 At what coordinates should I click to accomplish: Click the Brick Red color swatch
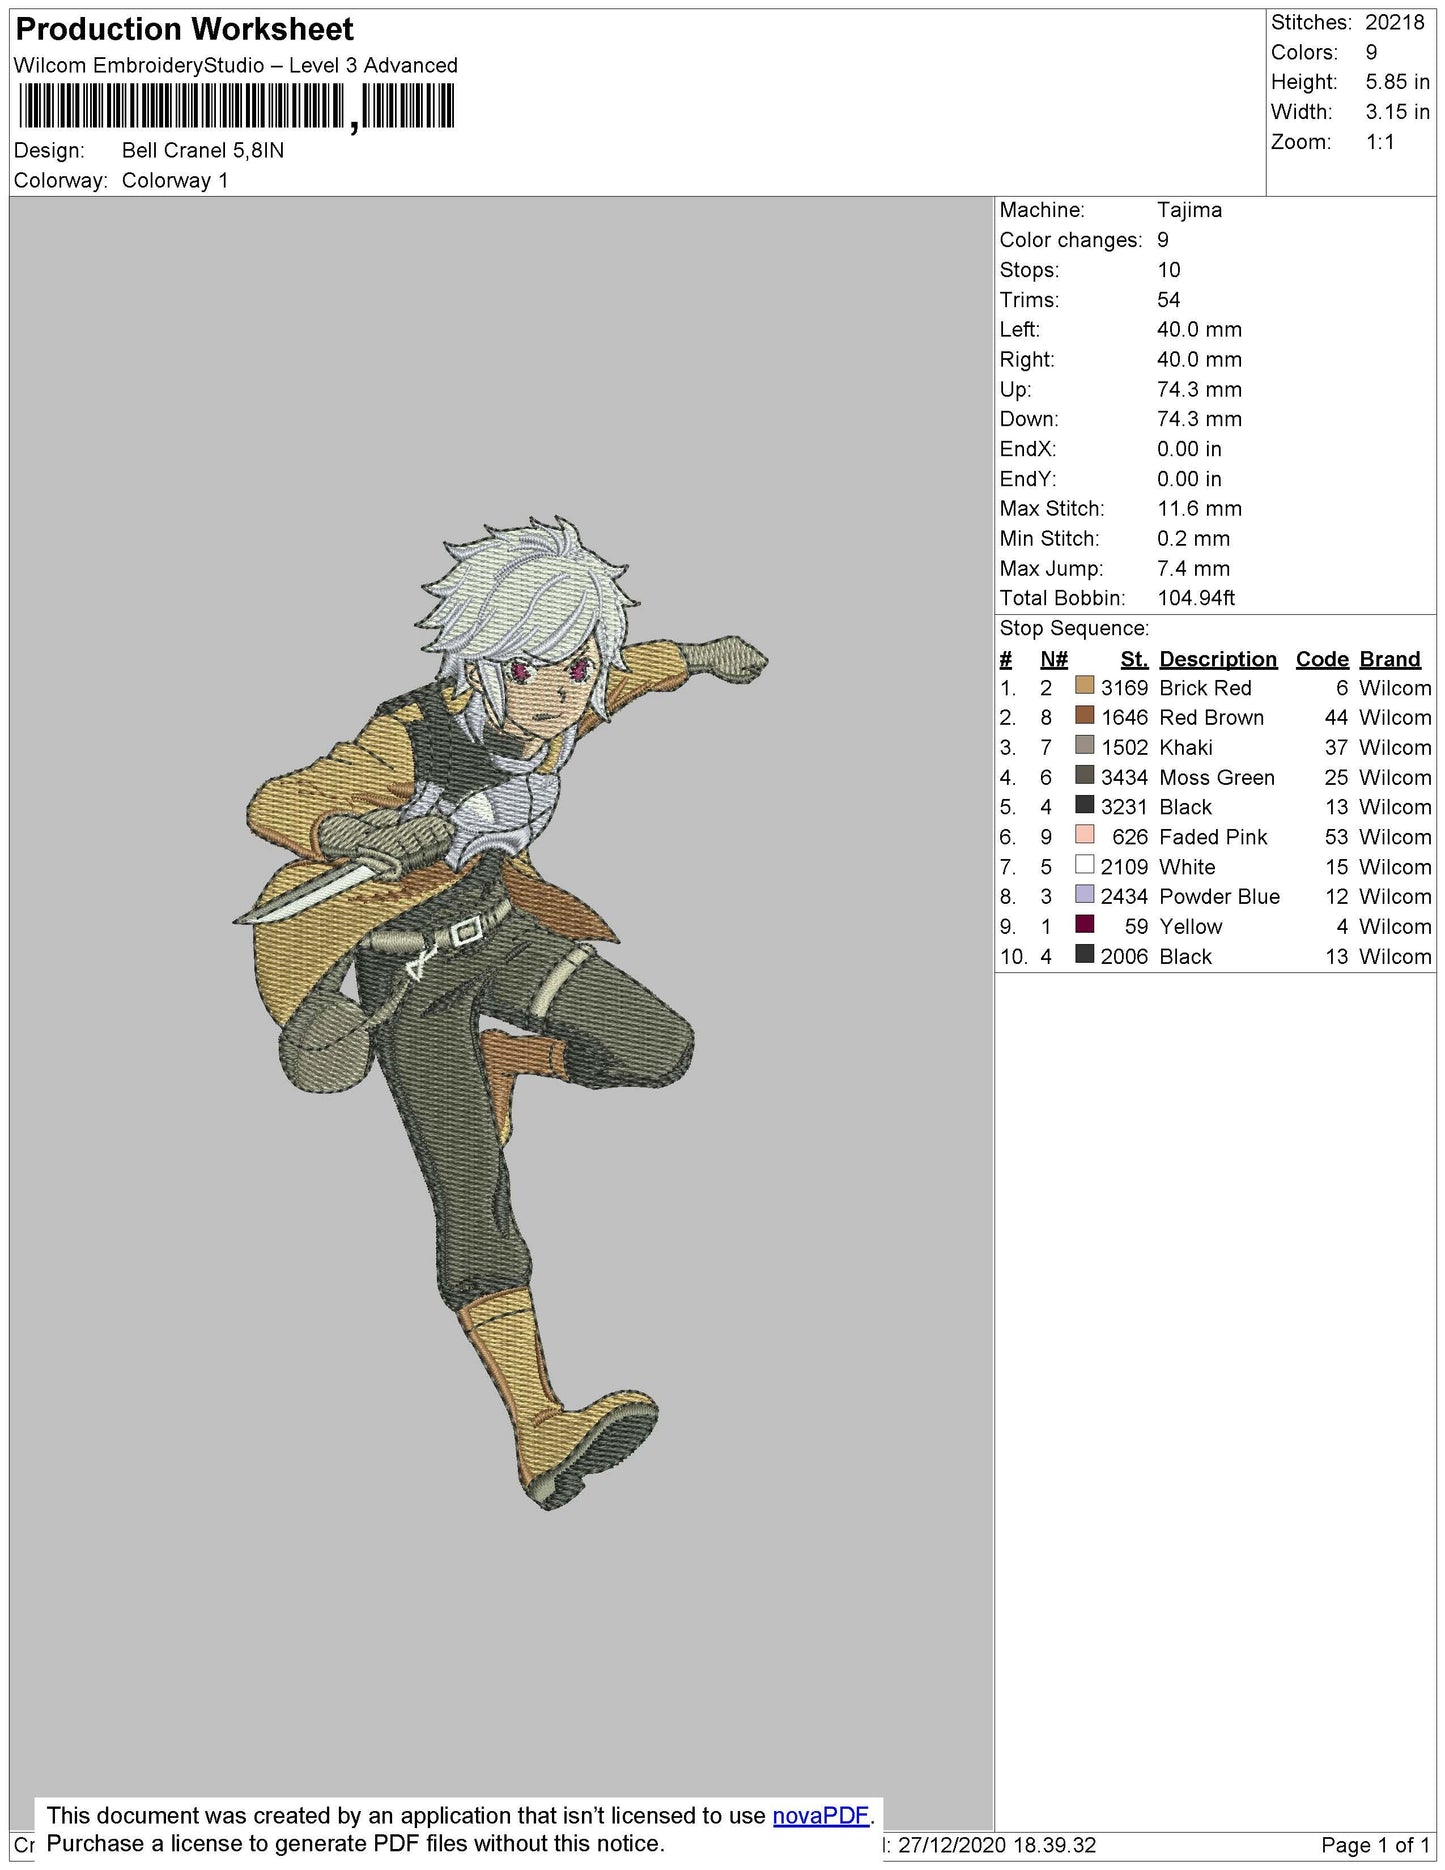click(x=1084, y=685)
